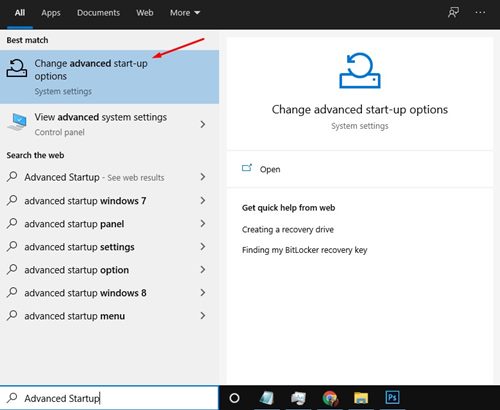Click search icon beside advanced startup panel
This screenshot has width=500, height=410.
(12, 223)
